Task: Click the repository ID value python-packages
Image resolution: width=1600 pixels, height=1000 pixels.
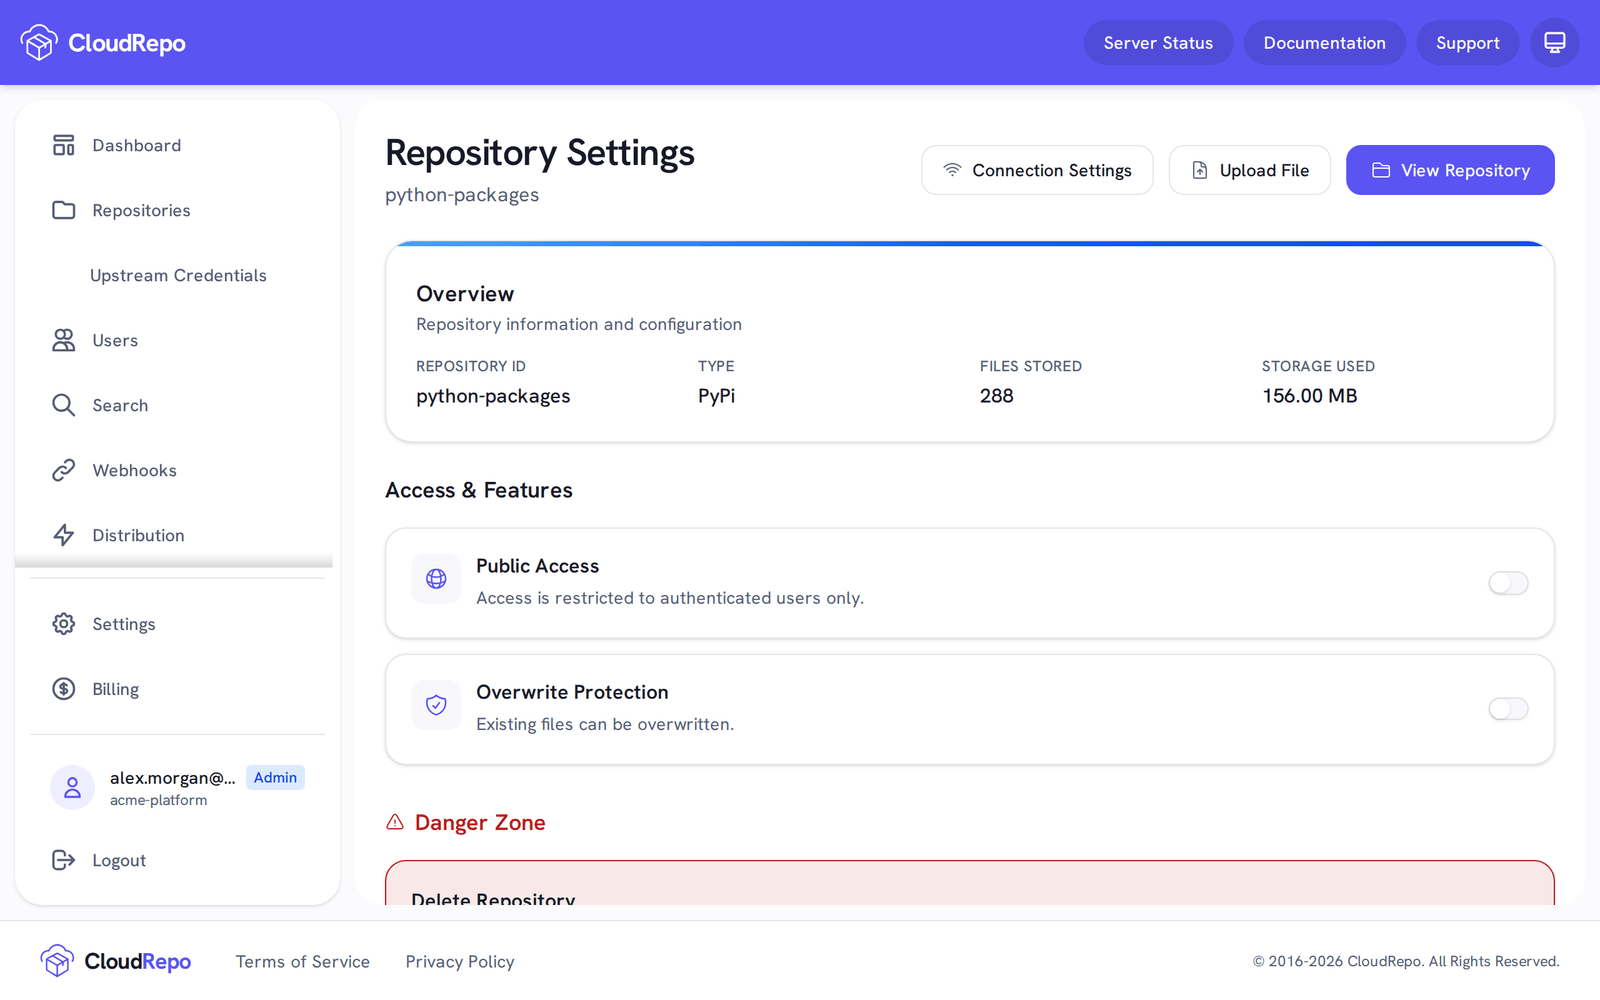Action: [493, 396]
